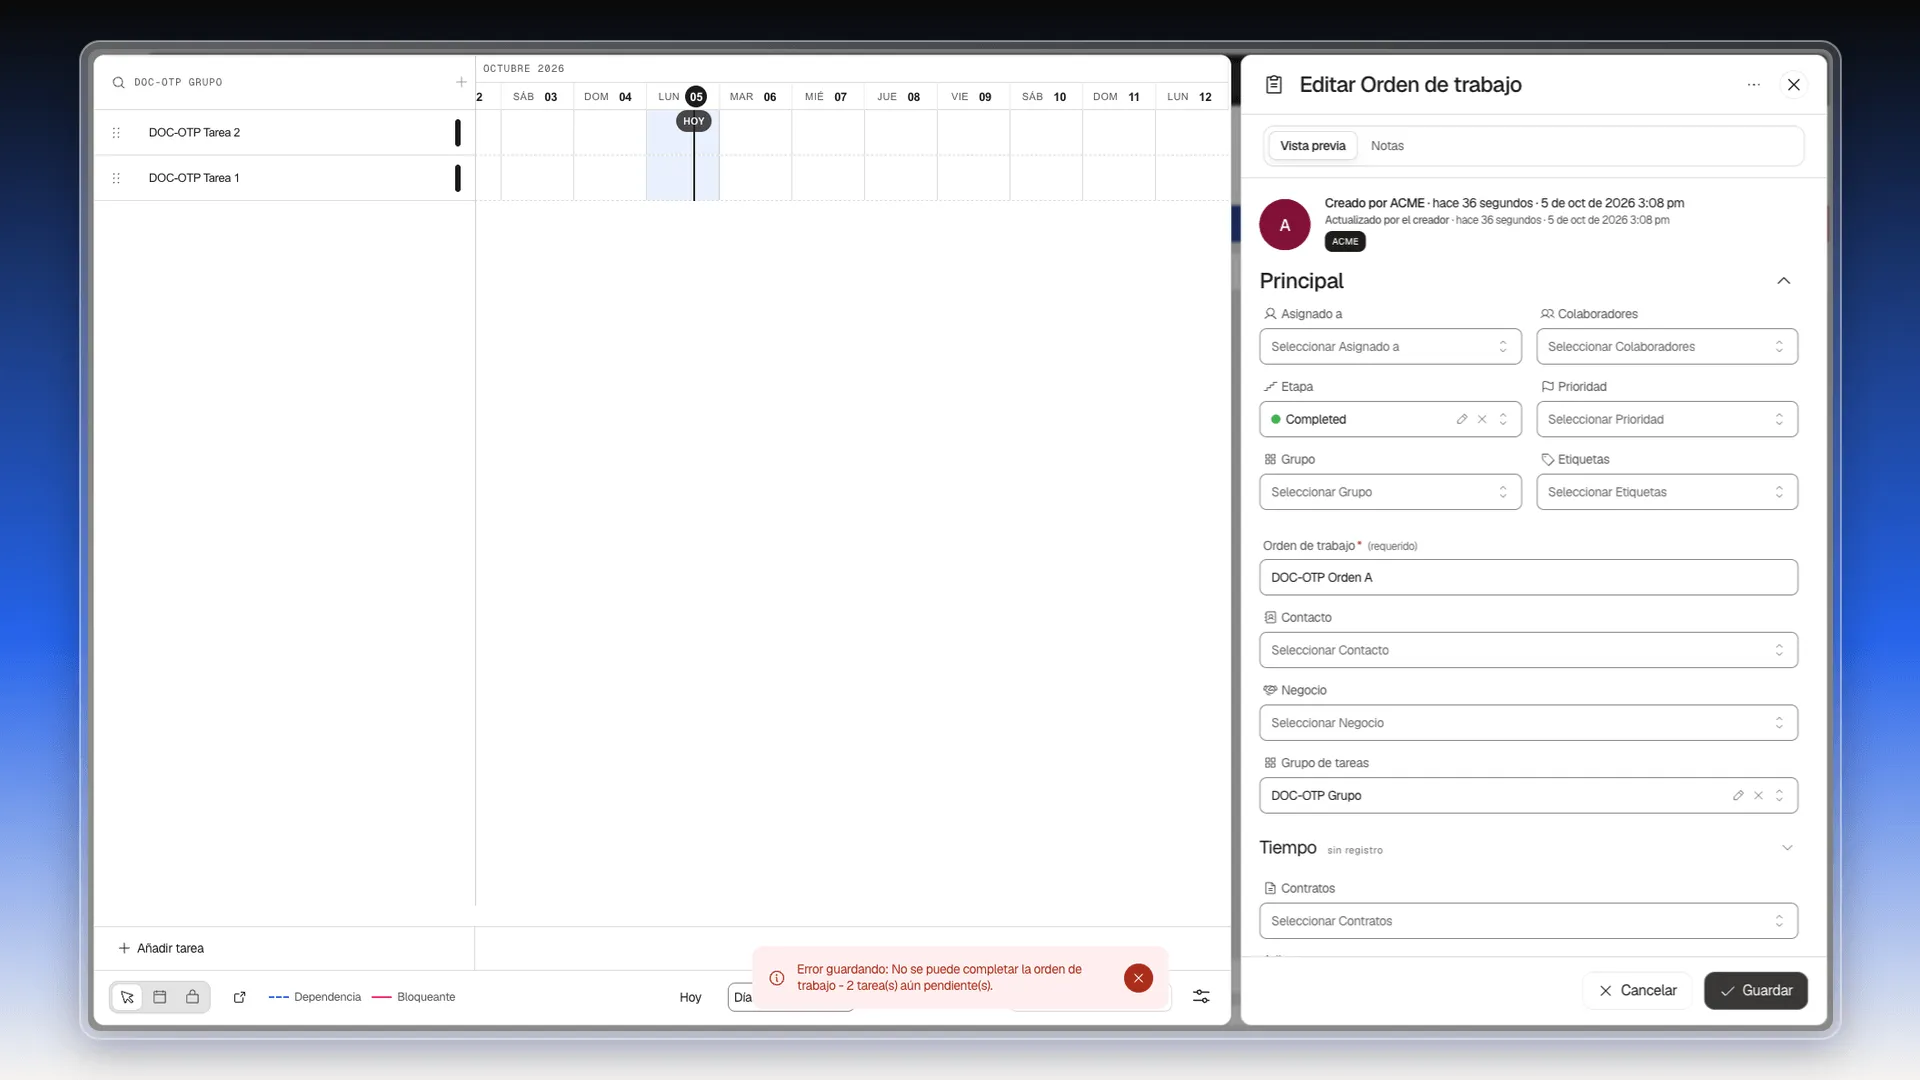Click the MAR 06 date column header
This screenshot has width=1920, height=1080.
(754, 97)
